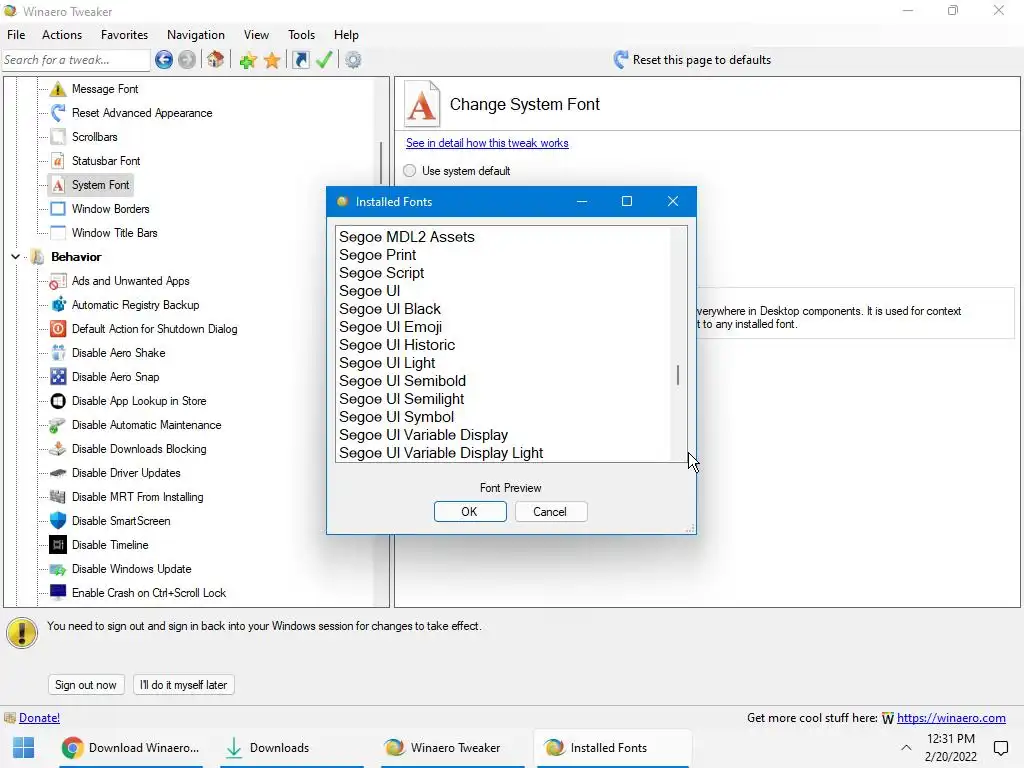Click Reset this page to defaults

(701, 60)
